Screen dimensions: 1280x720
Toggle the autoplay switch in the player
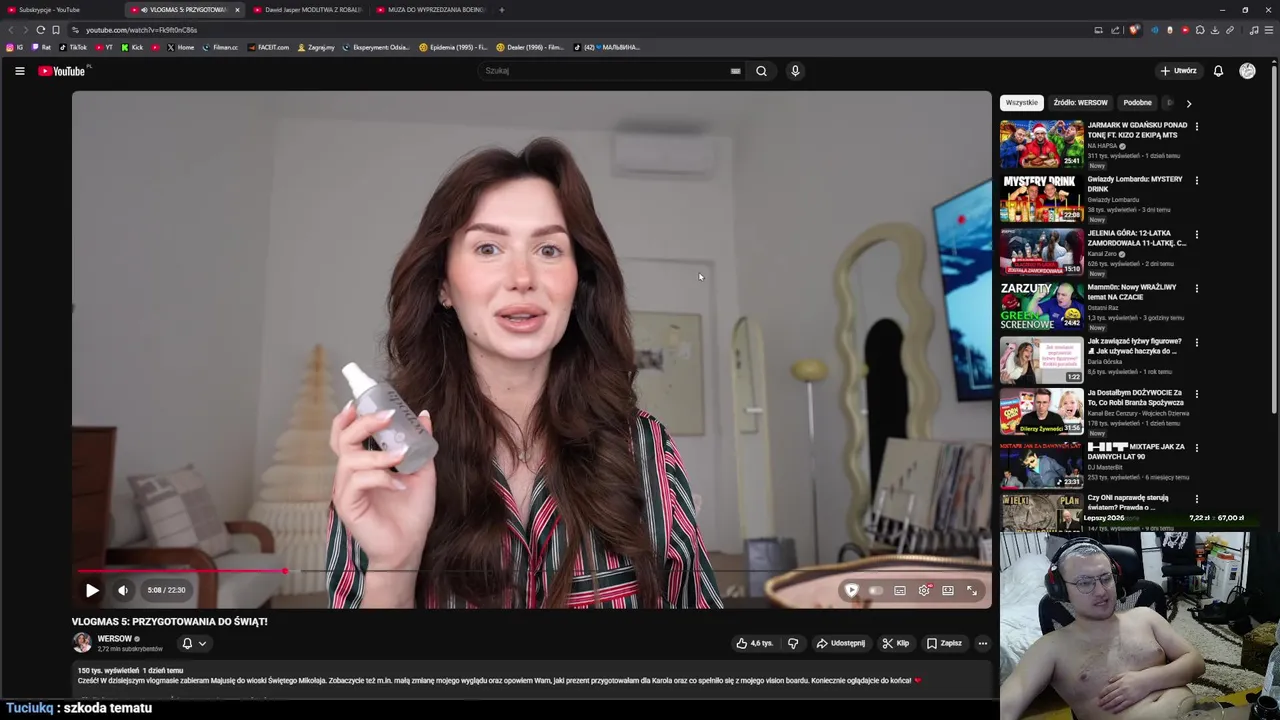876,590
